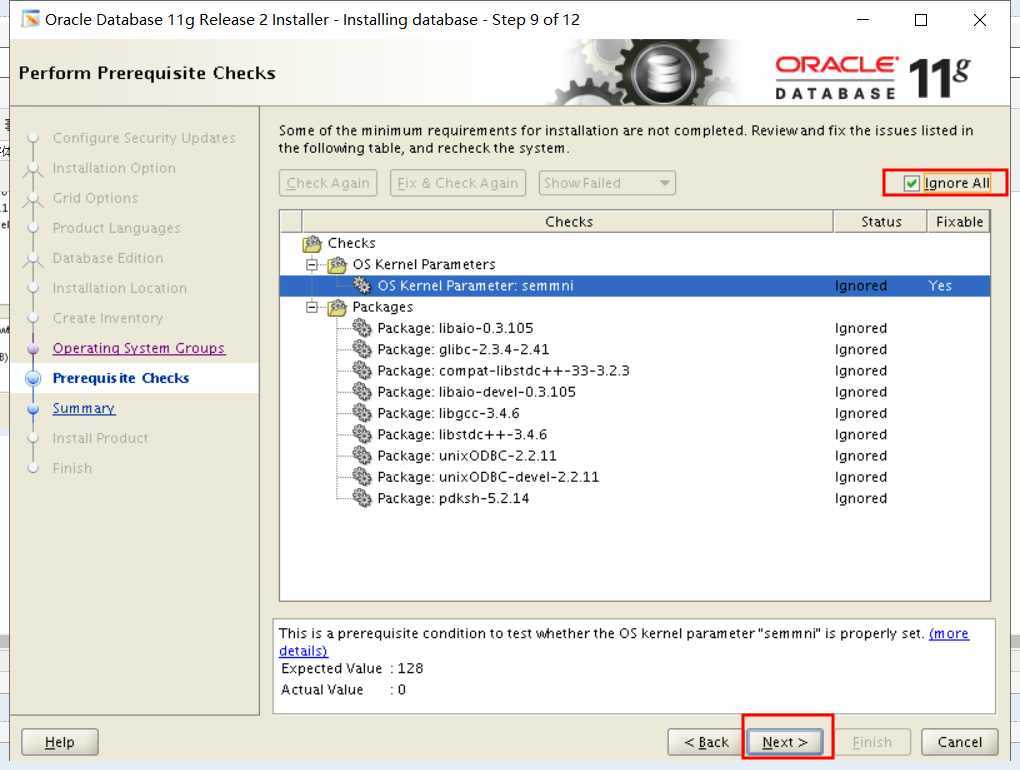Click the Checks root folder icon

pos(312,244)
